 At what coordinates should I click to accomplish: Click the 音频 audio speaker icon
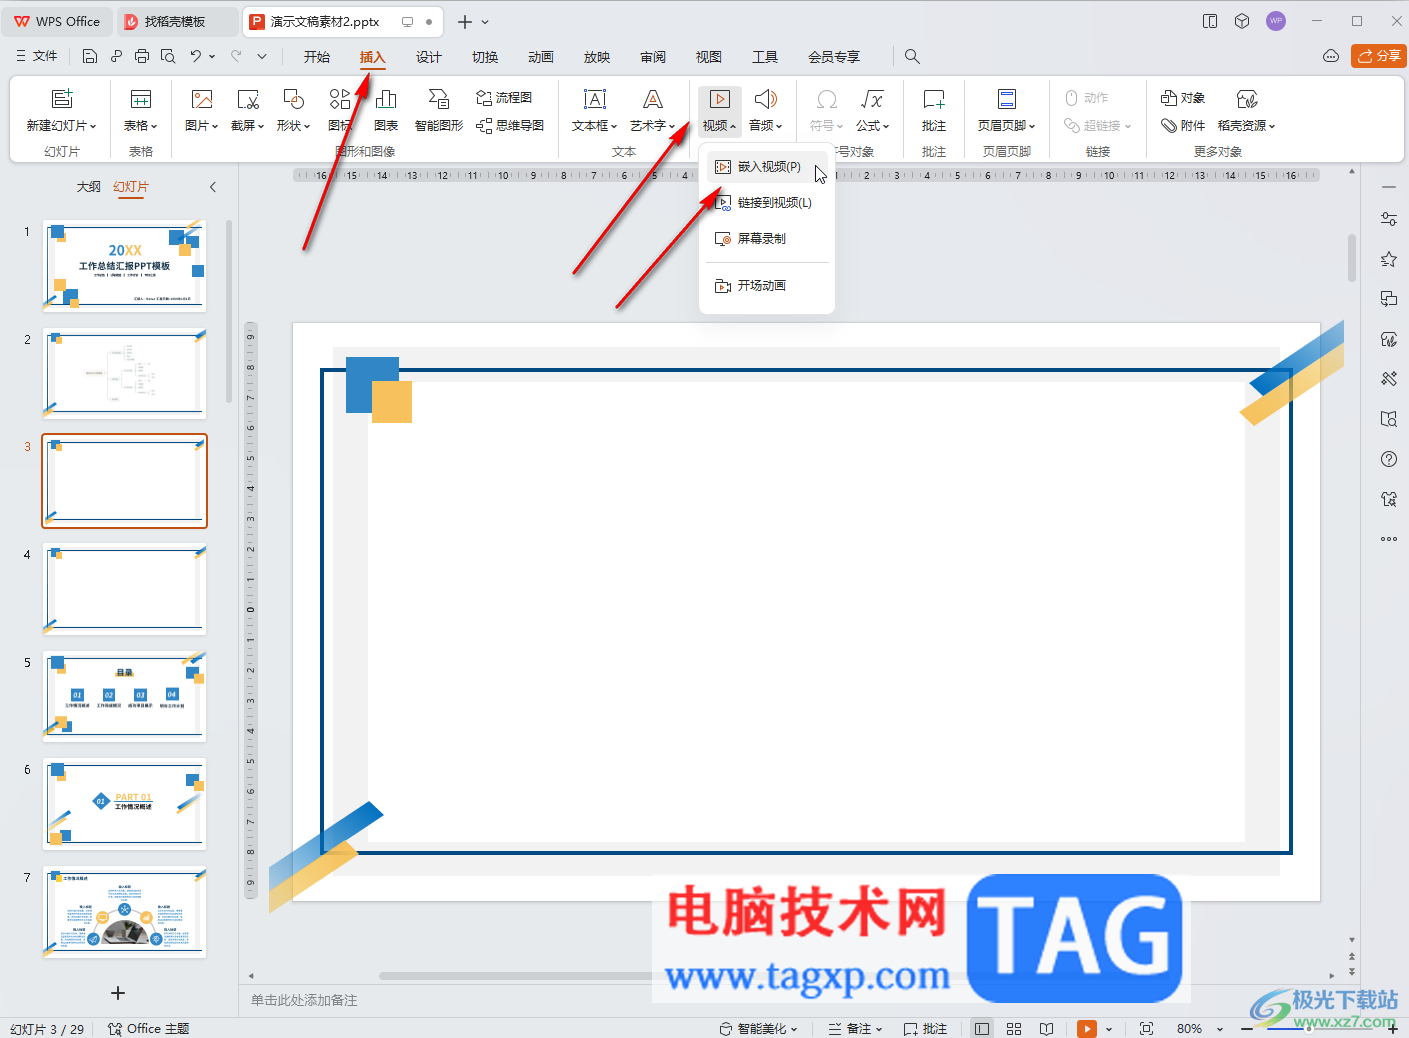(766, 99)
